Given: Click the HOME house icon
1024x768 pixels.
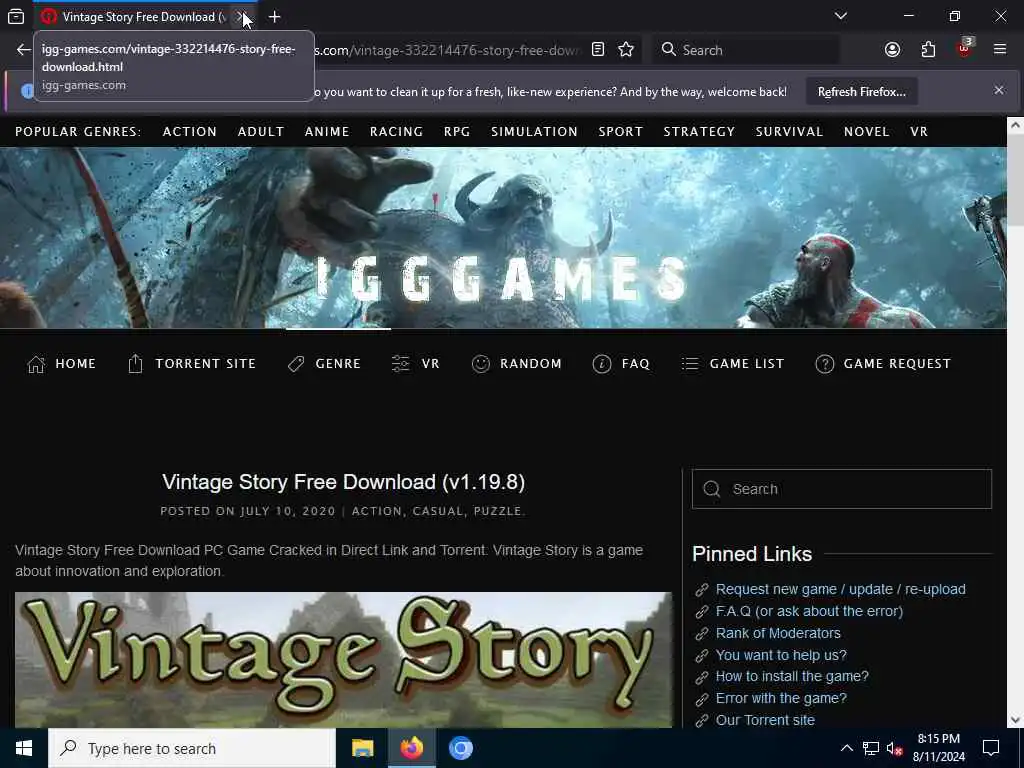Looking at the screenshot, I should pos(36,364).
